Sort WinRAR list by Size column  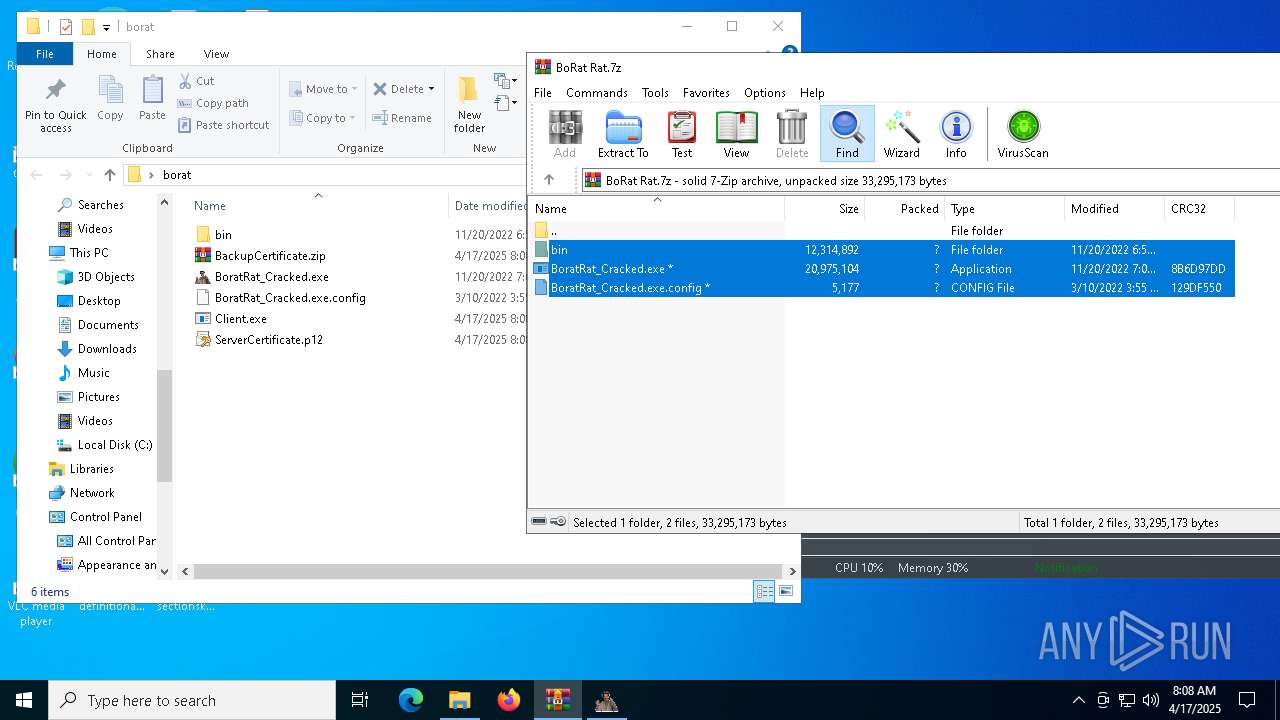point(825,209)
